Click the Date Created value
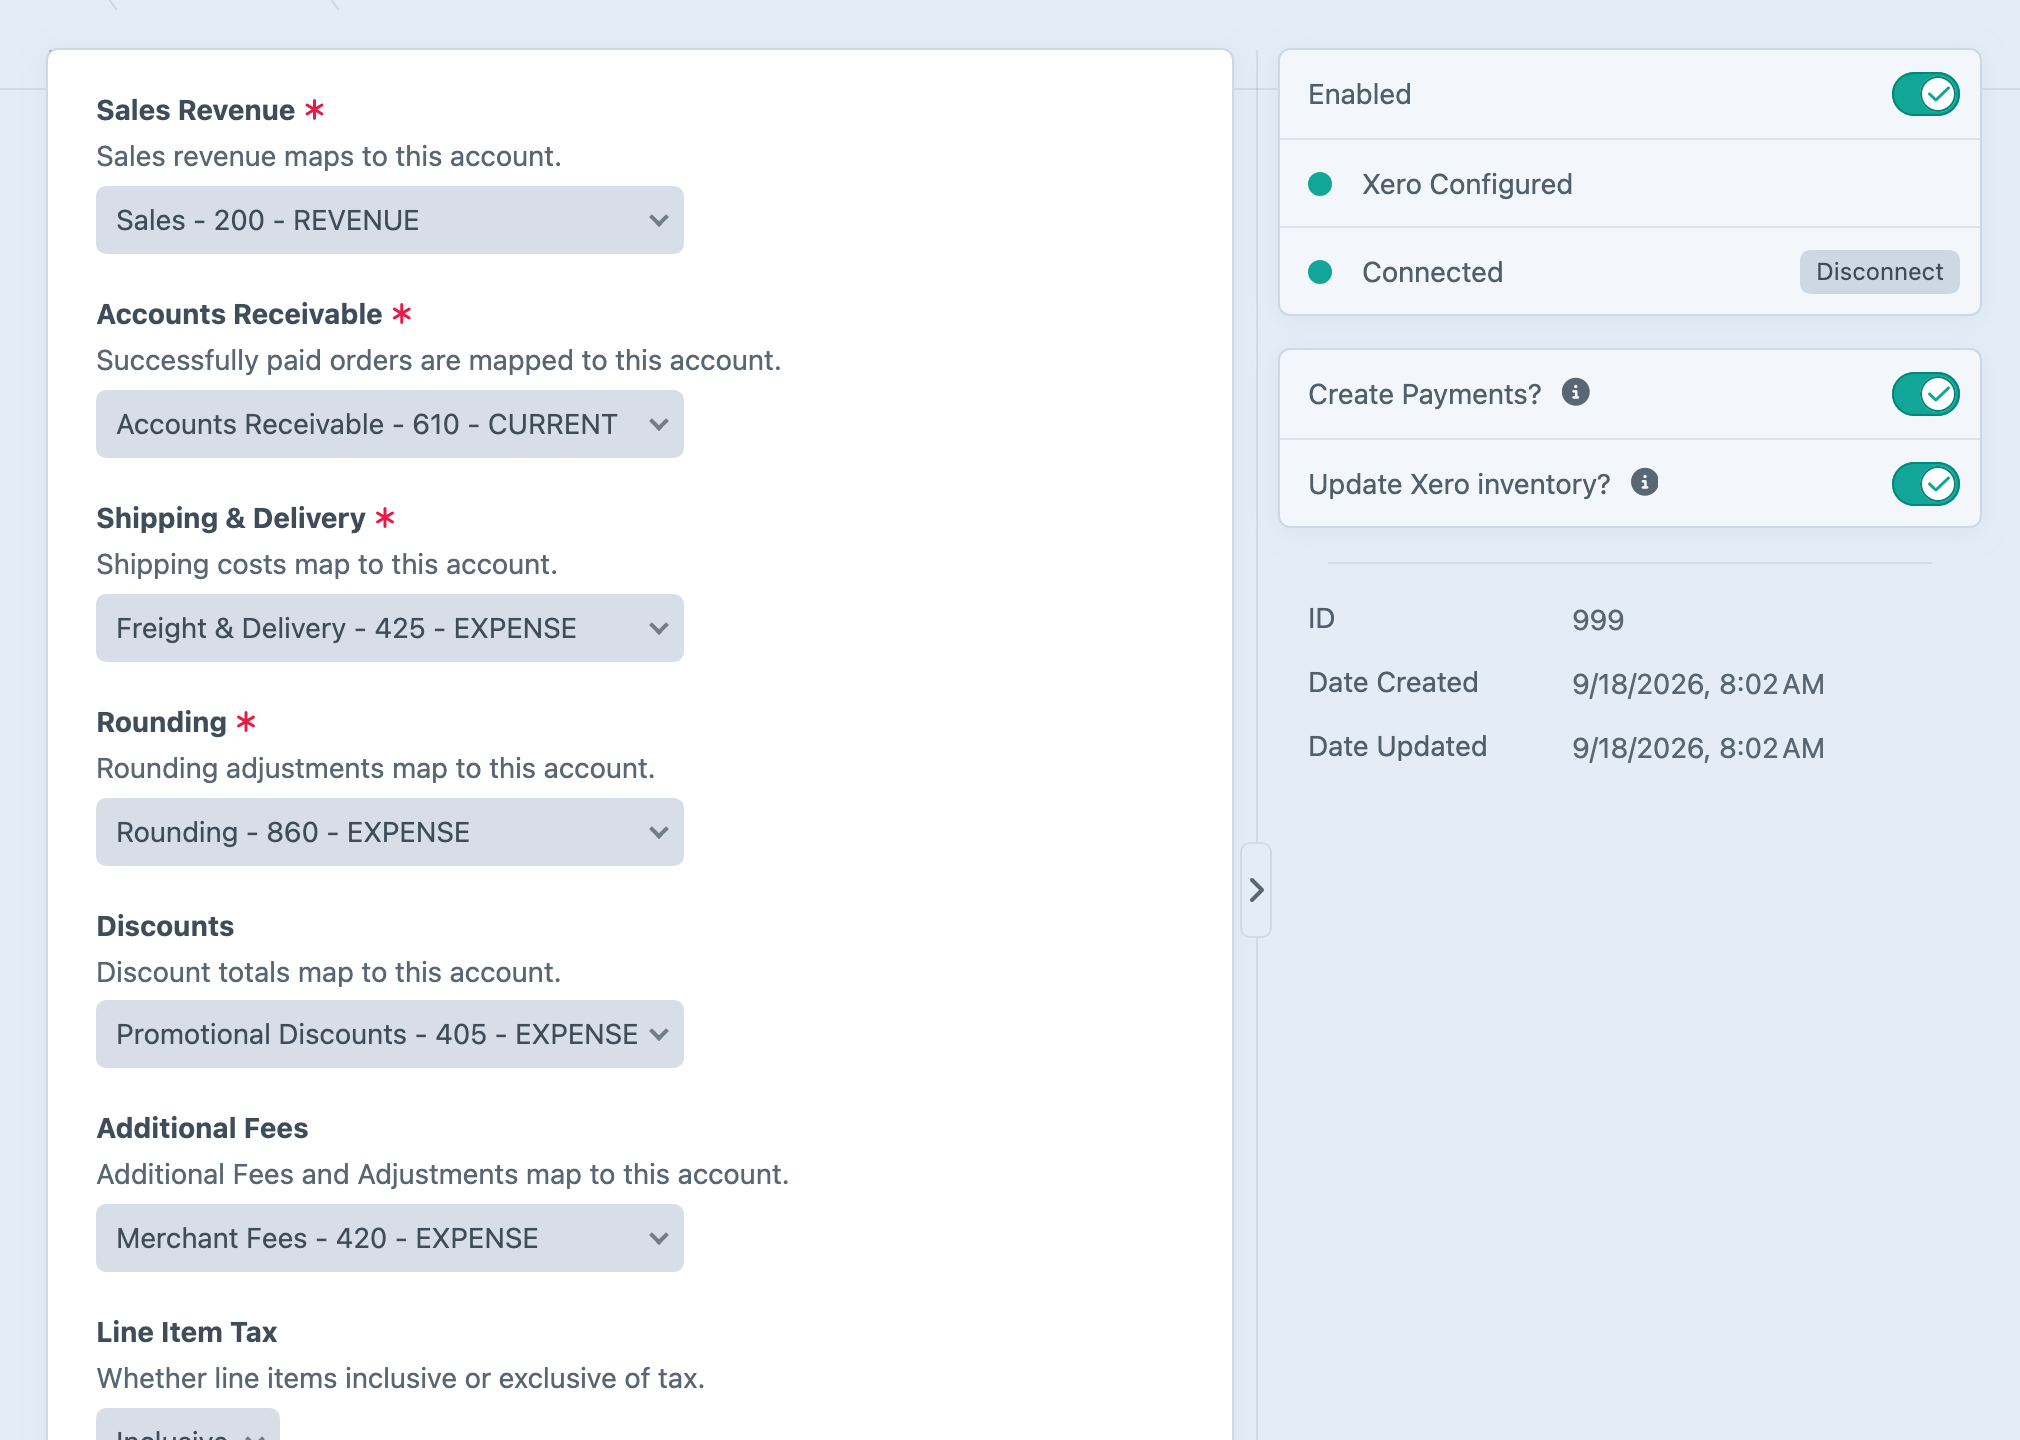2020x1440 pixels. [1698, 684]
